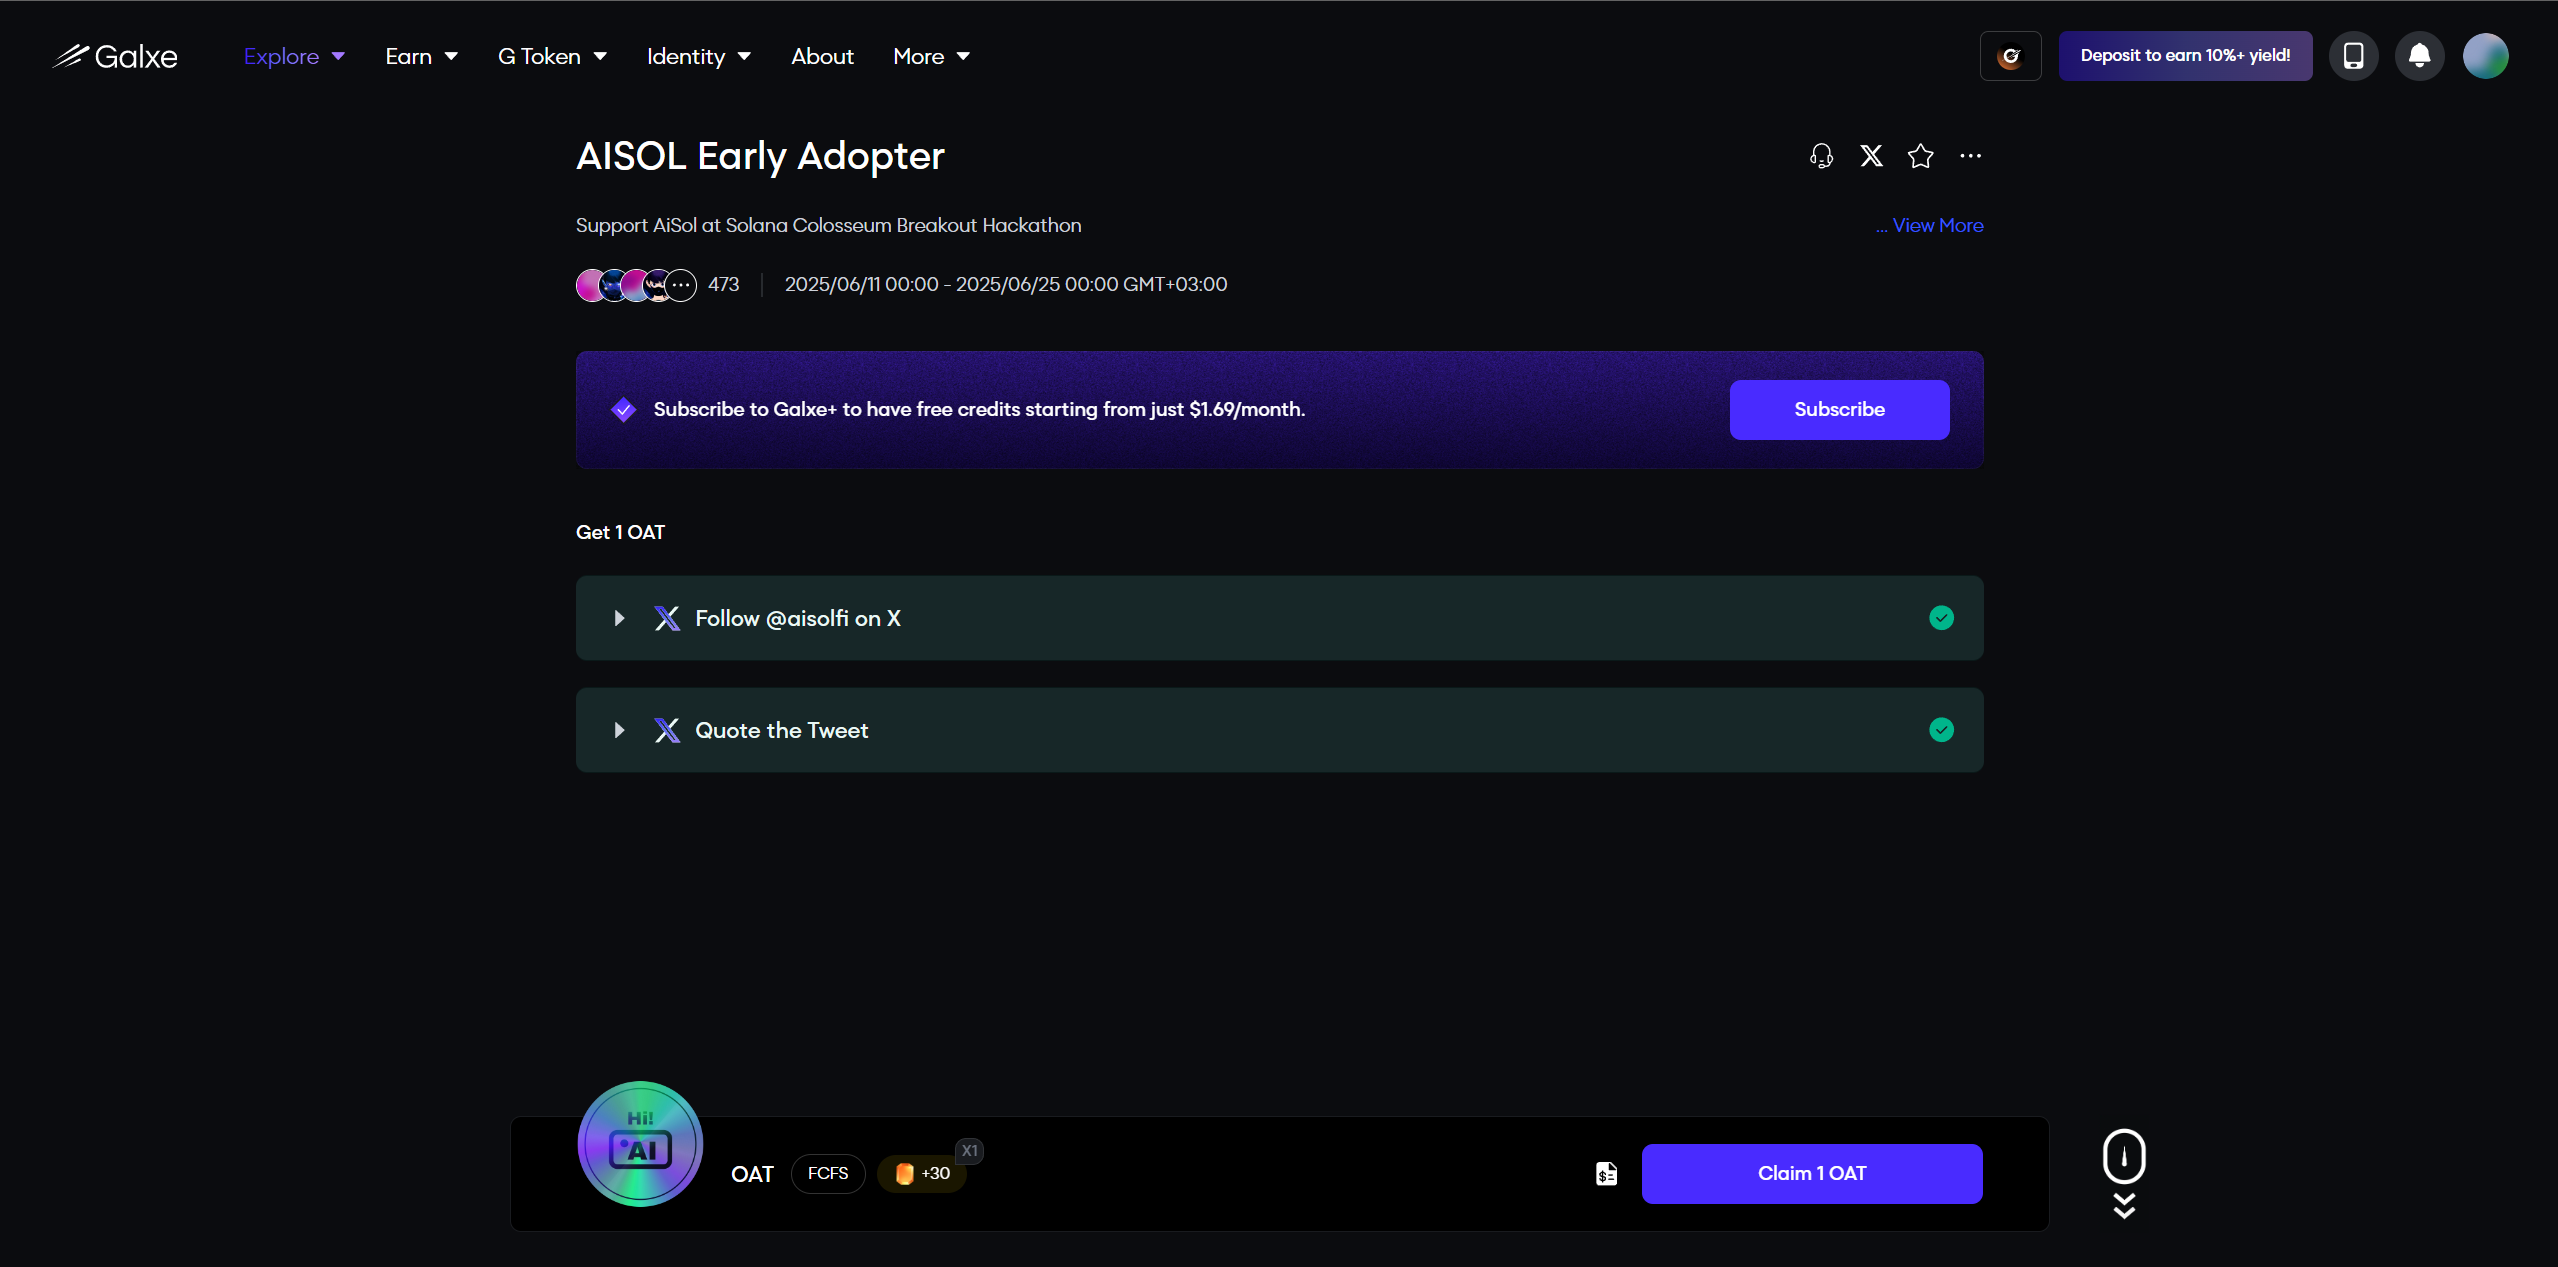The height and width of the screenshot is (1267, 2558).
Task: Click the 473 participants count
Action: (x=723, y=284)
